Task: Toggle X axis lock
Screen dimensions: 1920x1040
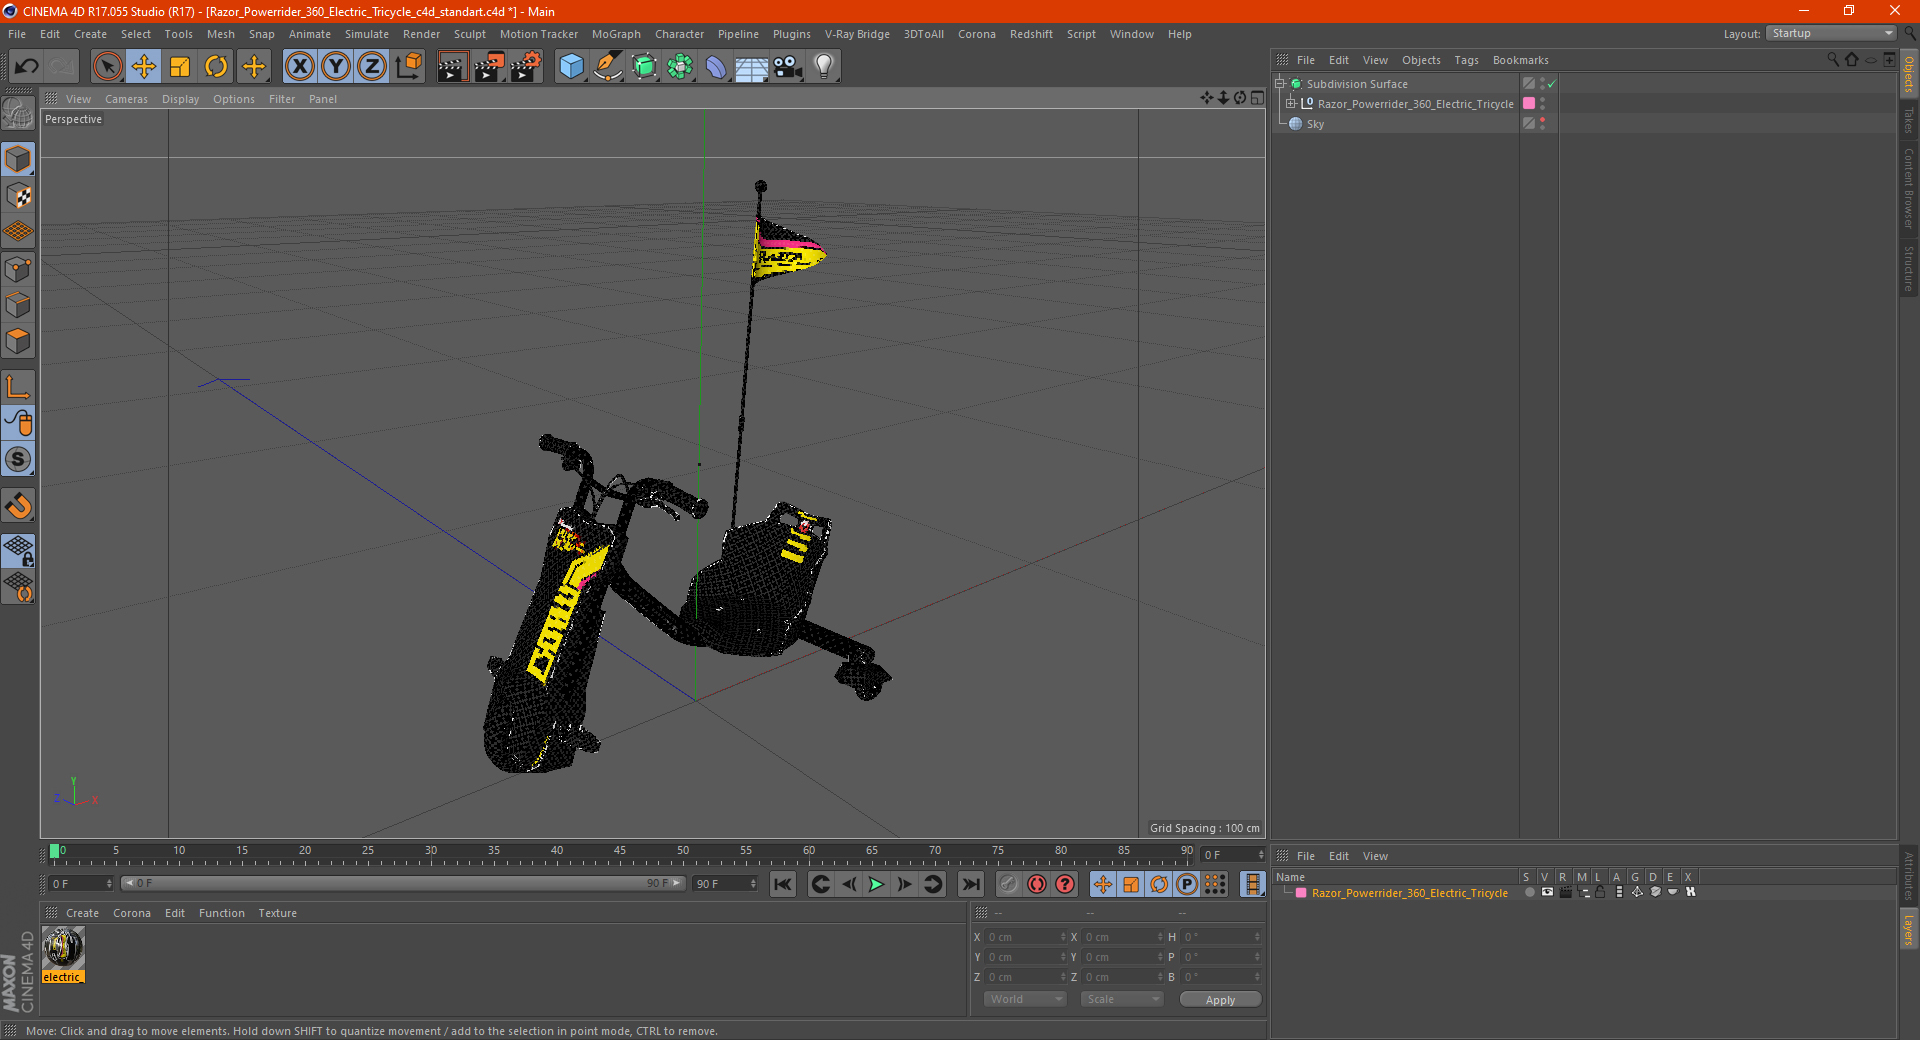Action: 299,67
